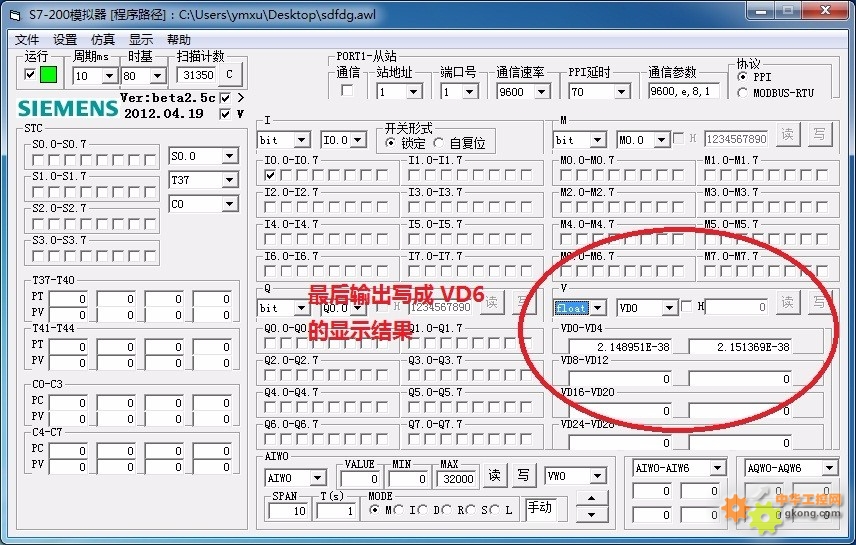Open the 时基 dropdown showing 80
Image resolution: width=856 pixels, height=545 pixels.
point(158,75)
